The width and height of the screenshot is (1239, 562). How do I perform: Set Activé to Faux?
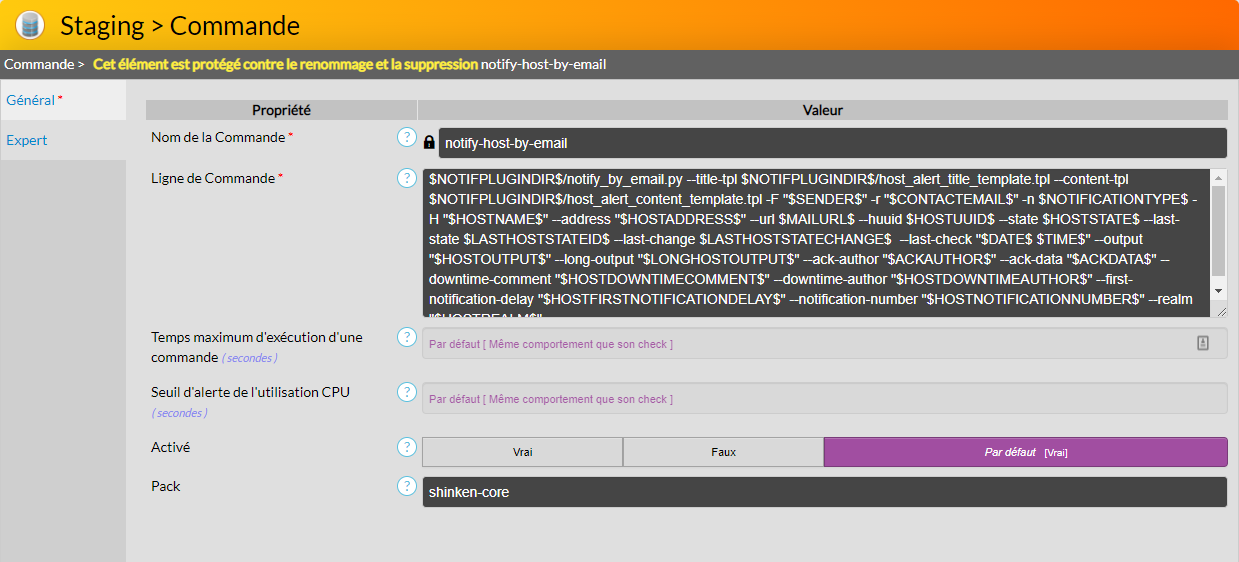(723, 452)
